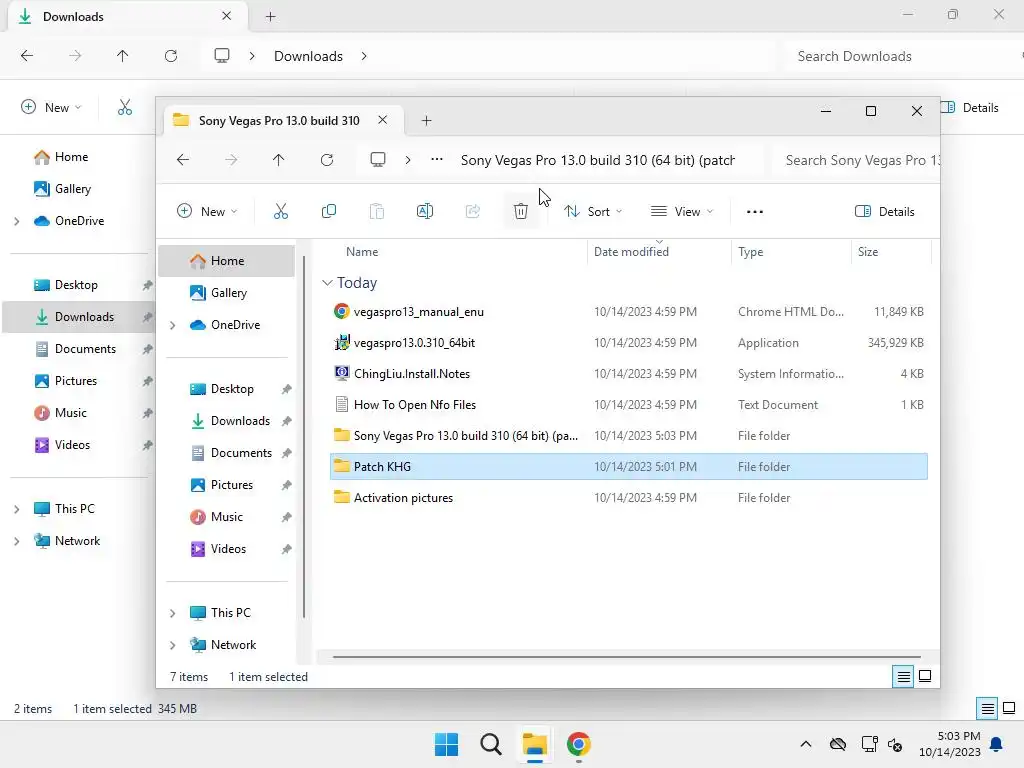Open taskbar Search
This screenshot has height=768, width=1024.
490,744
